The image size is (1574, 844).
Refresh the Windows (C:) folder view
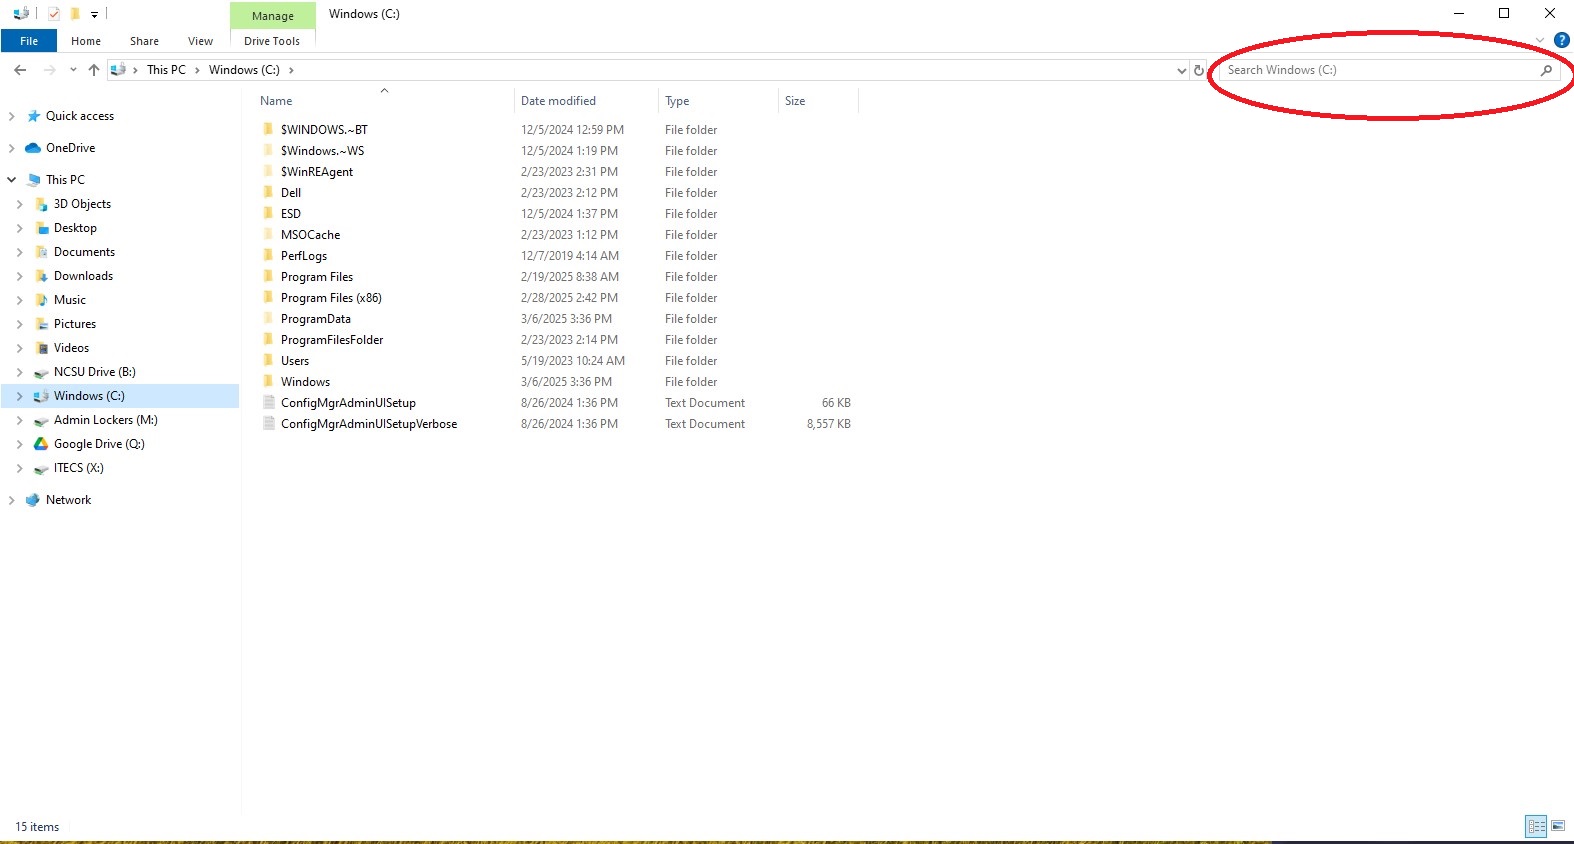coord(1199,70)
